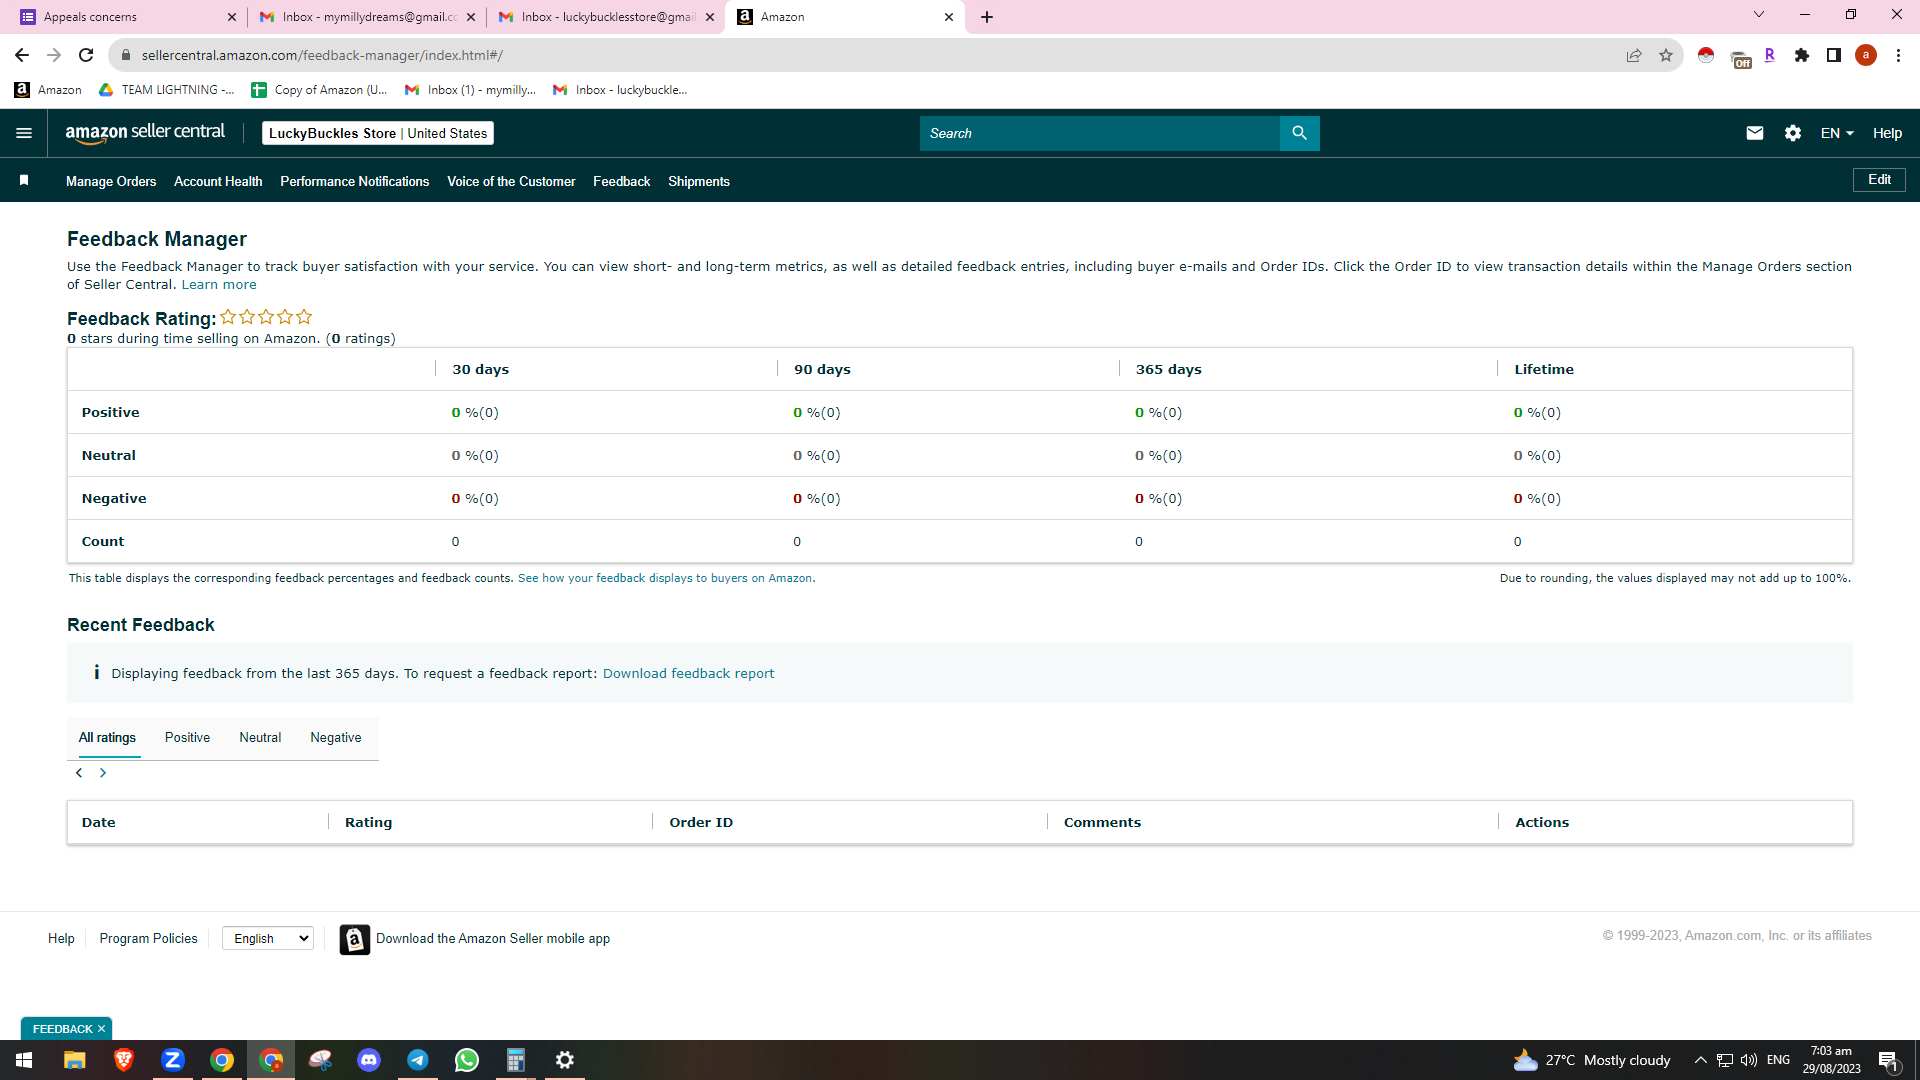Open Account Health page
The width and height of the screenshot is (1920, 1080).
(218, 181)
